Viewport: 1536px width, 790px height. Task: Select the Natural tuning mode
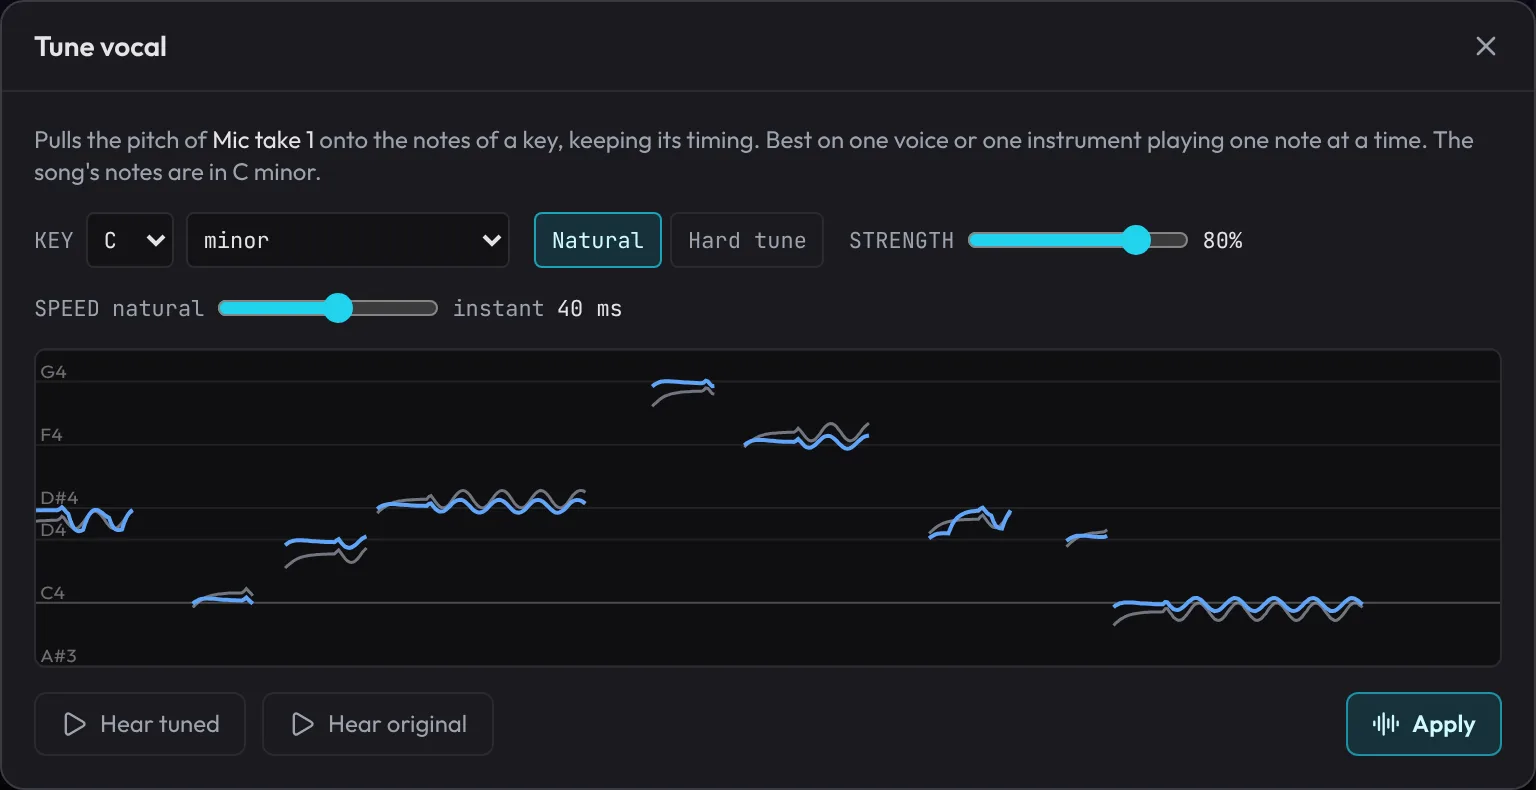pos(598,240)
